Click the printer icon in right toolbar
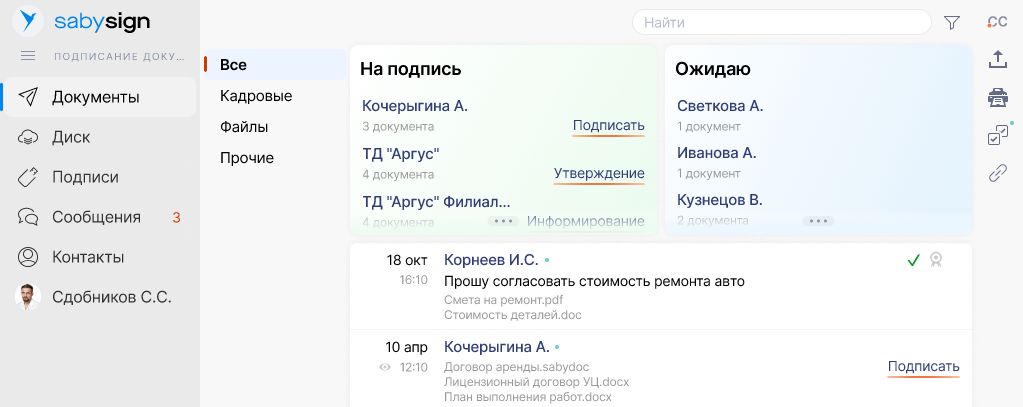Viewport: 1023px width, 407px height. (997, 97)
